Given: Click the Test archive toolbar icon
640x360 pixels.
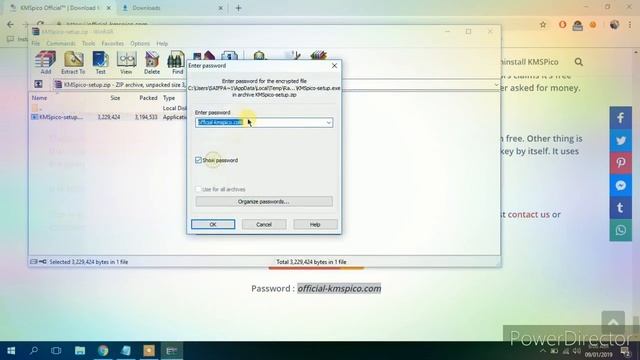Looking at the screenshot, I should [x=100, y=62].
